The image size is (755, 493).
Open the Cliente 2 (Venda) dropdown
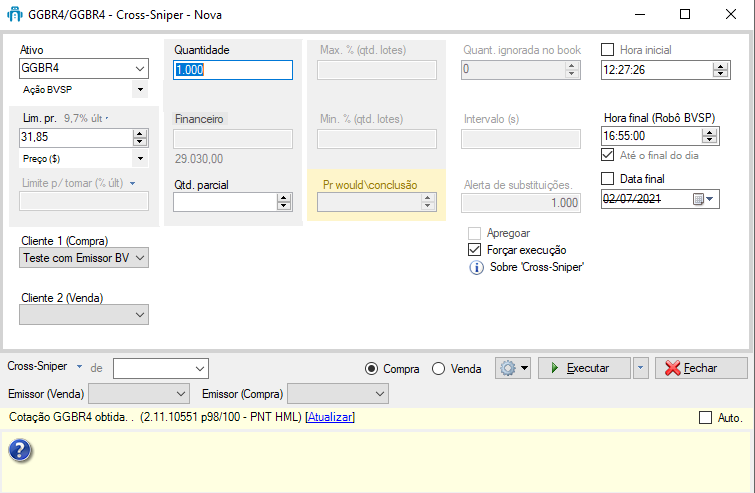pyautogui.click(x=139, y=314)
